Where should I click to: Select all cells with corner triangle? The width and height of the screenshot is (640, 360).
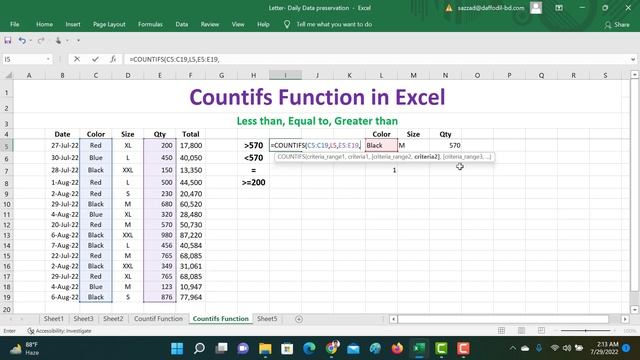pos(8,75)
